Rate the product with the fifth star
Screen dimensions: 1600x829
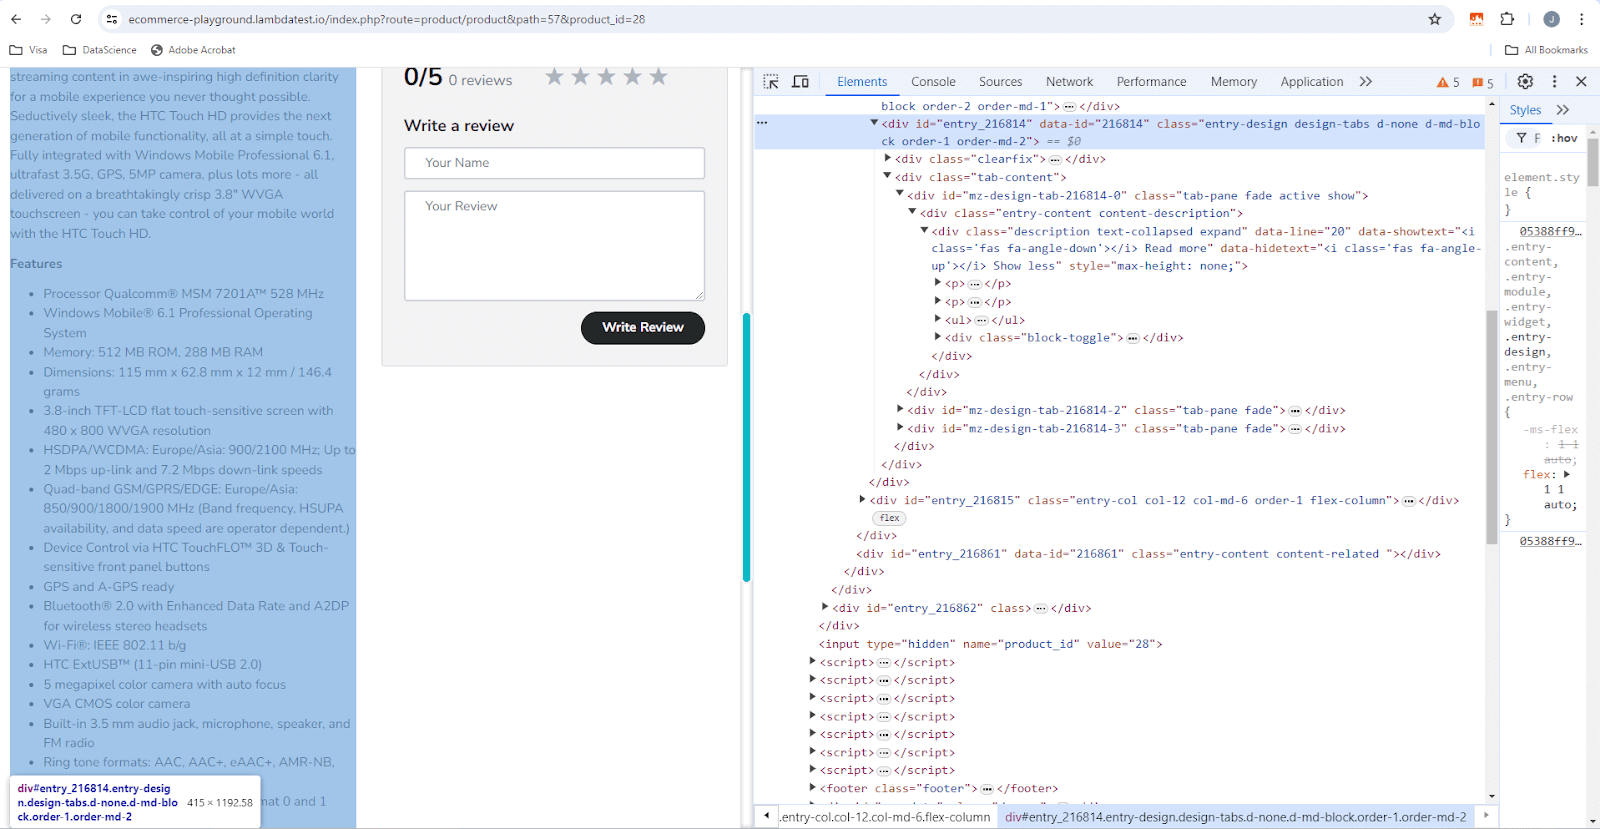coord(658,77)
